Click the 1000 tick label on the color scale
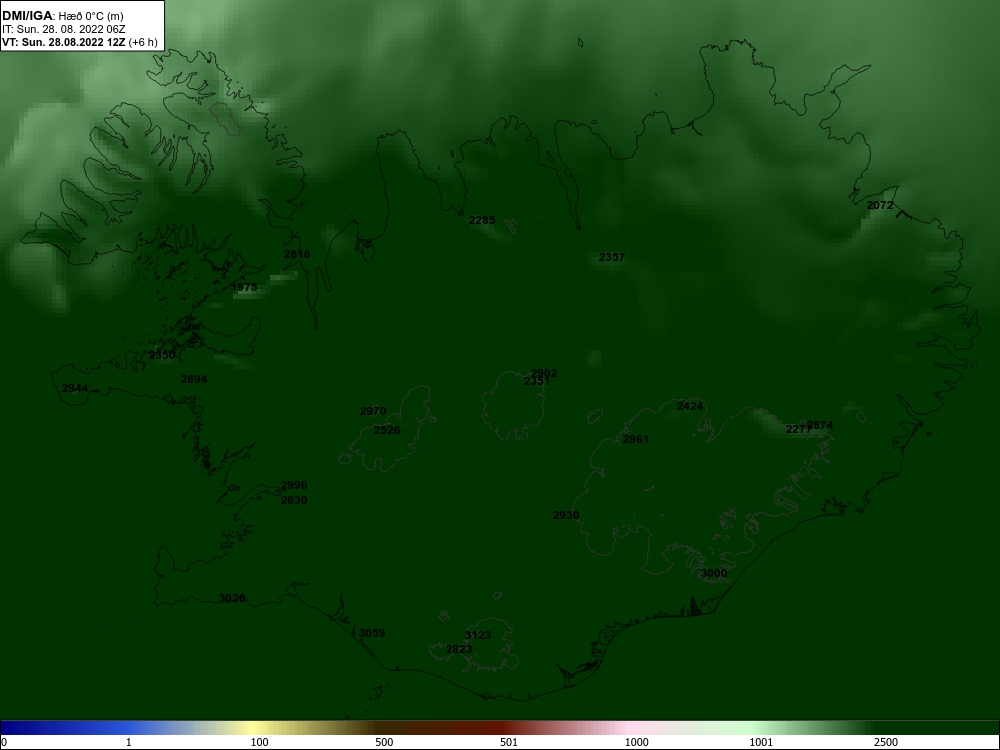 636,742
